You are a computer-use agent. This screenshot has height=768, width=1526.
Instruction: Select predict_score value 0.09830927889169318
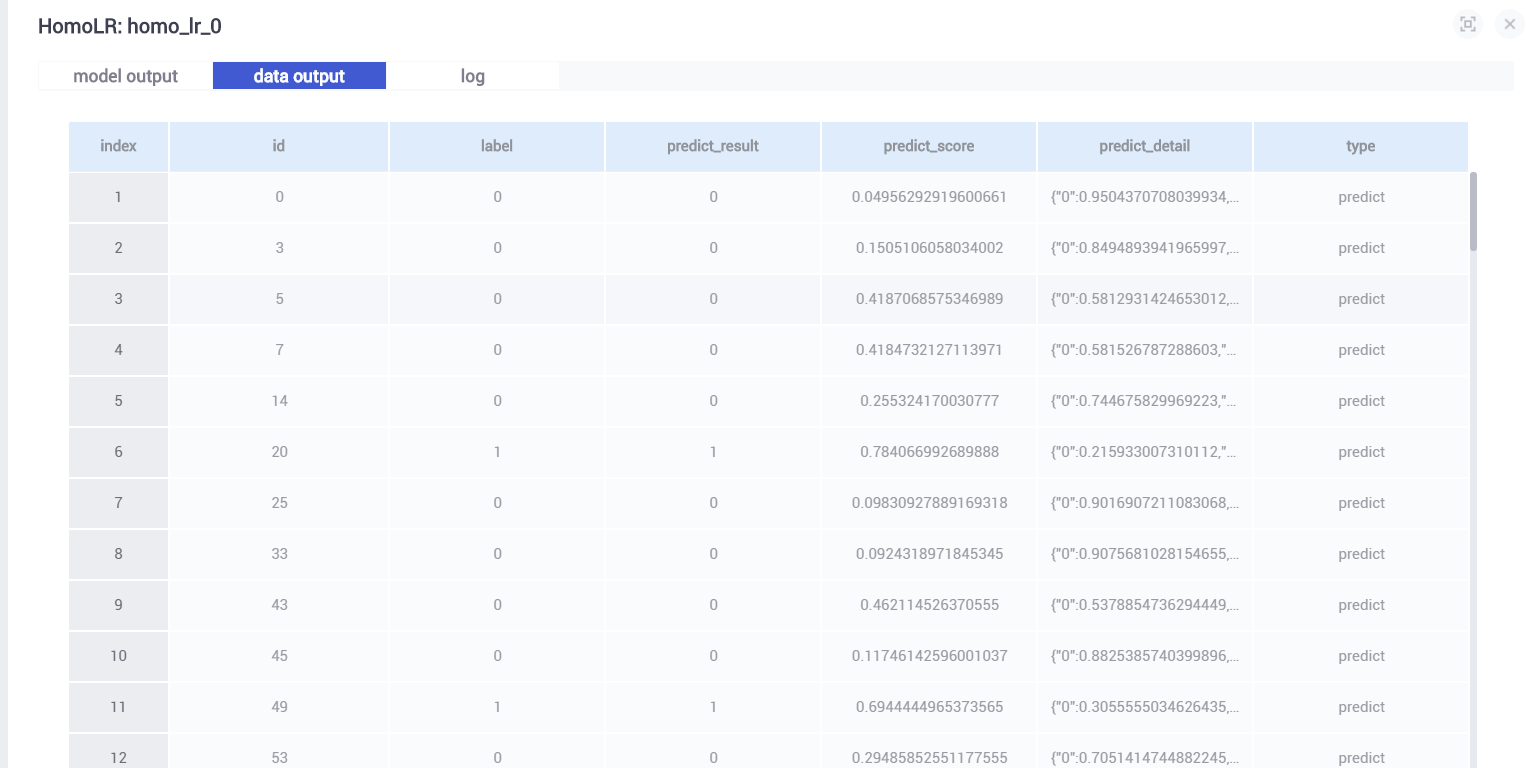(929, 503)
